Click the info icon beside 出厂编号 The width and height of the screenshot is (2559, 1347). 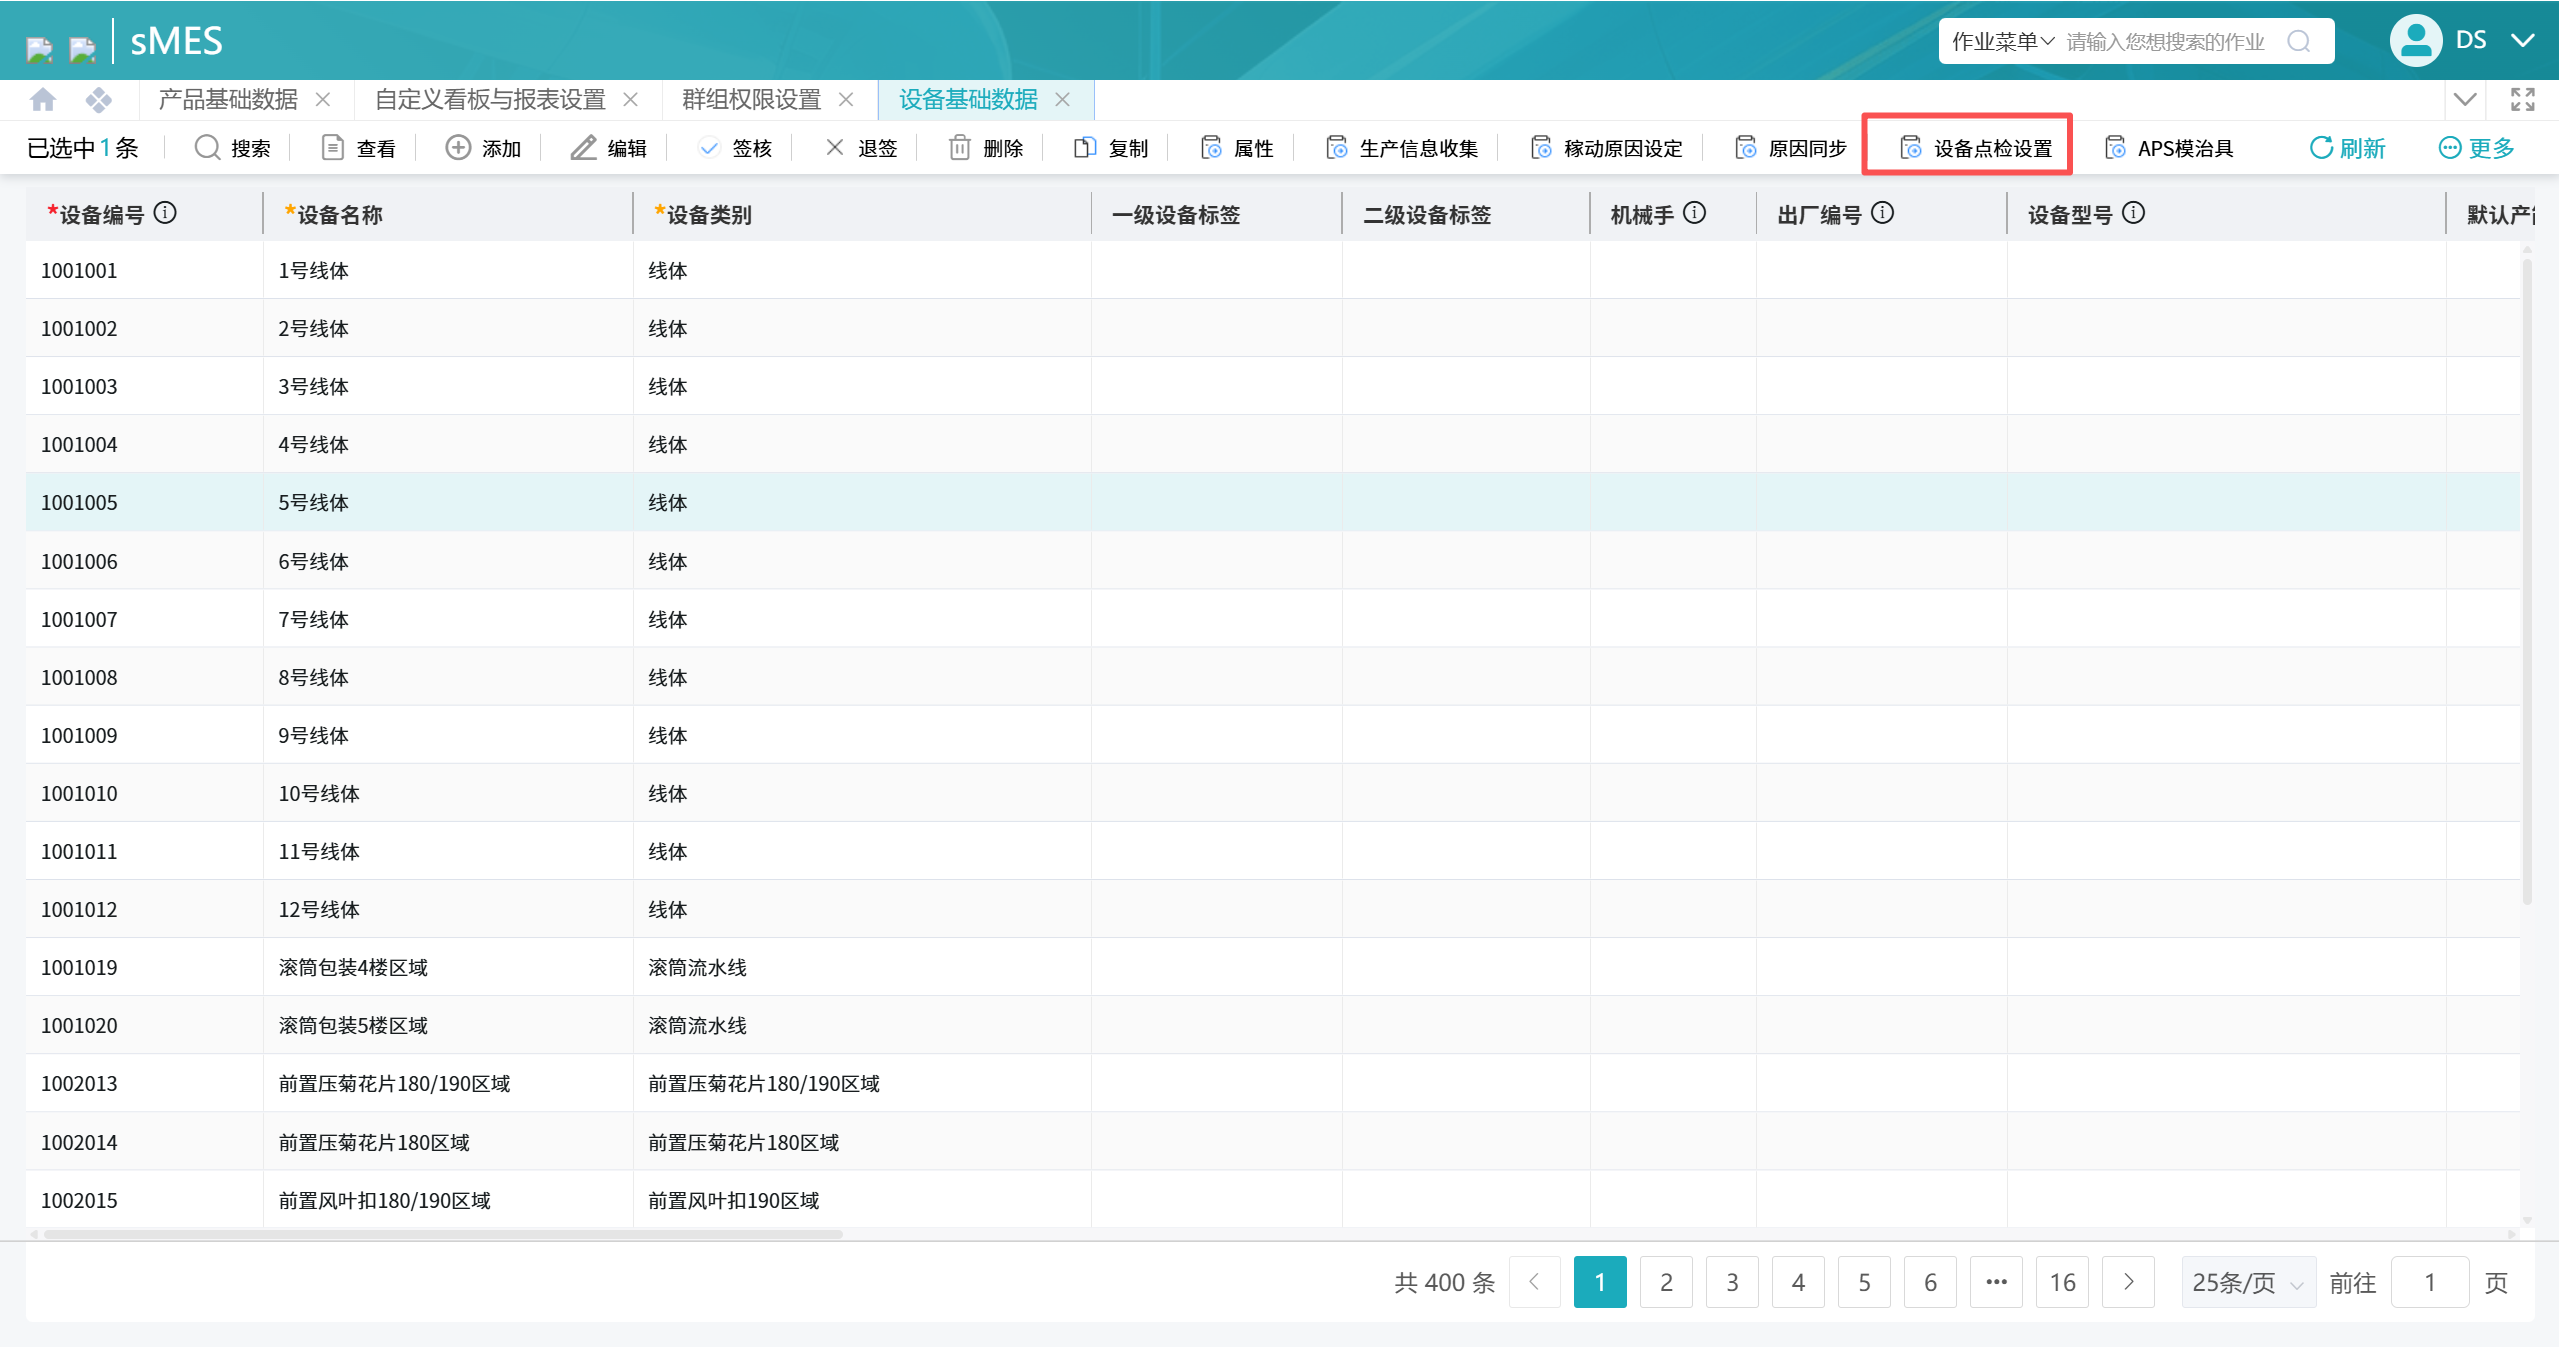point(1882,213)
